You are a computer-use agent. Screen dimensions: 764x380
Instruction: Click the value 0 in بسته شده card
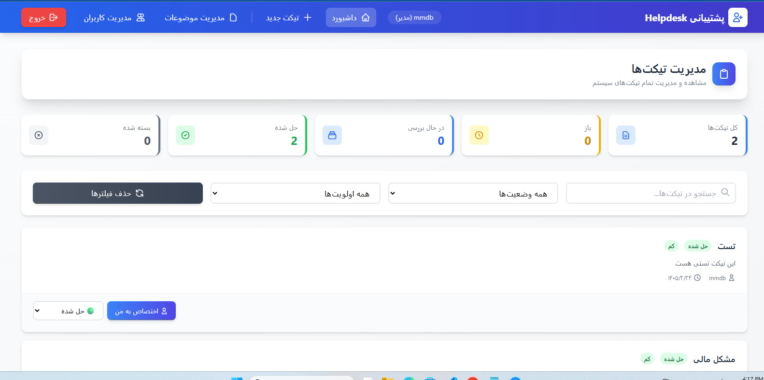coord(147,141)
